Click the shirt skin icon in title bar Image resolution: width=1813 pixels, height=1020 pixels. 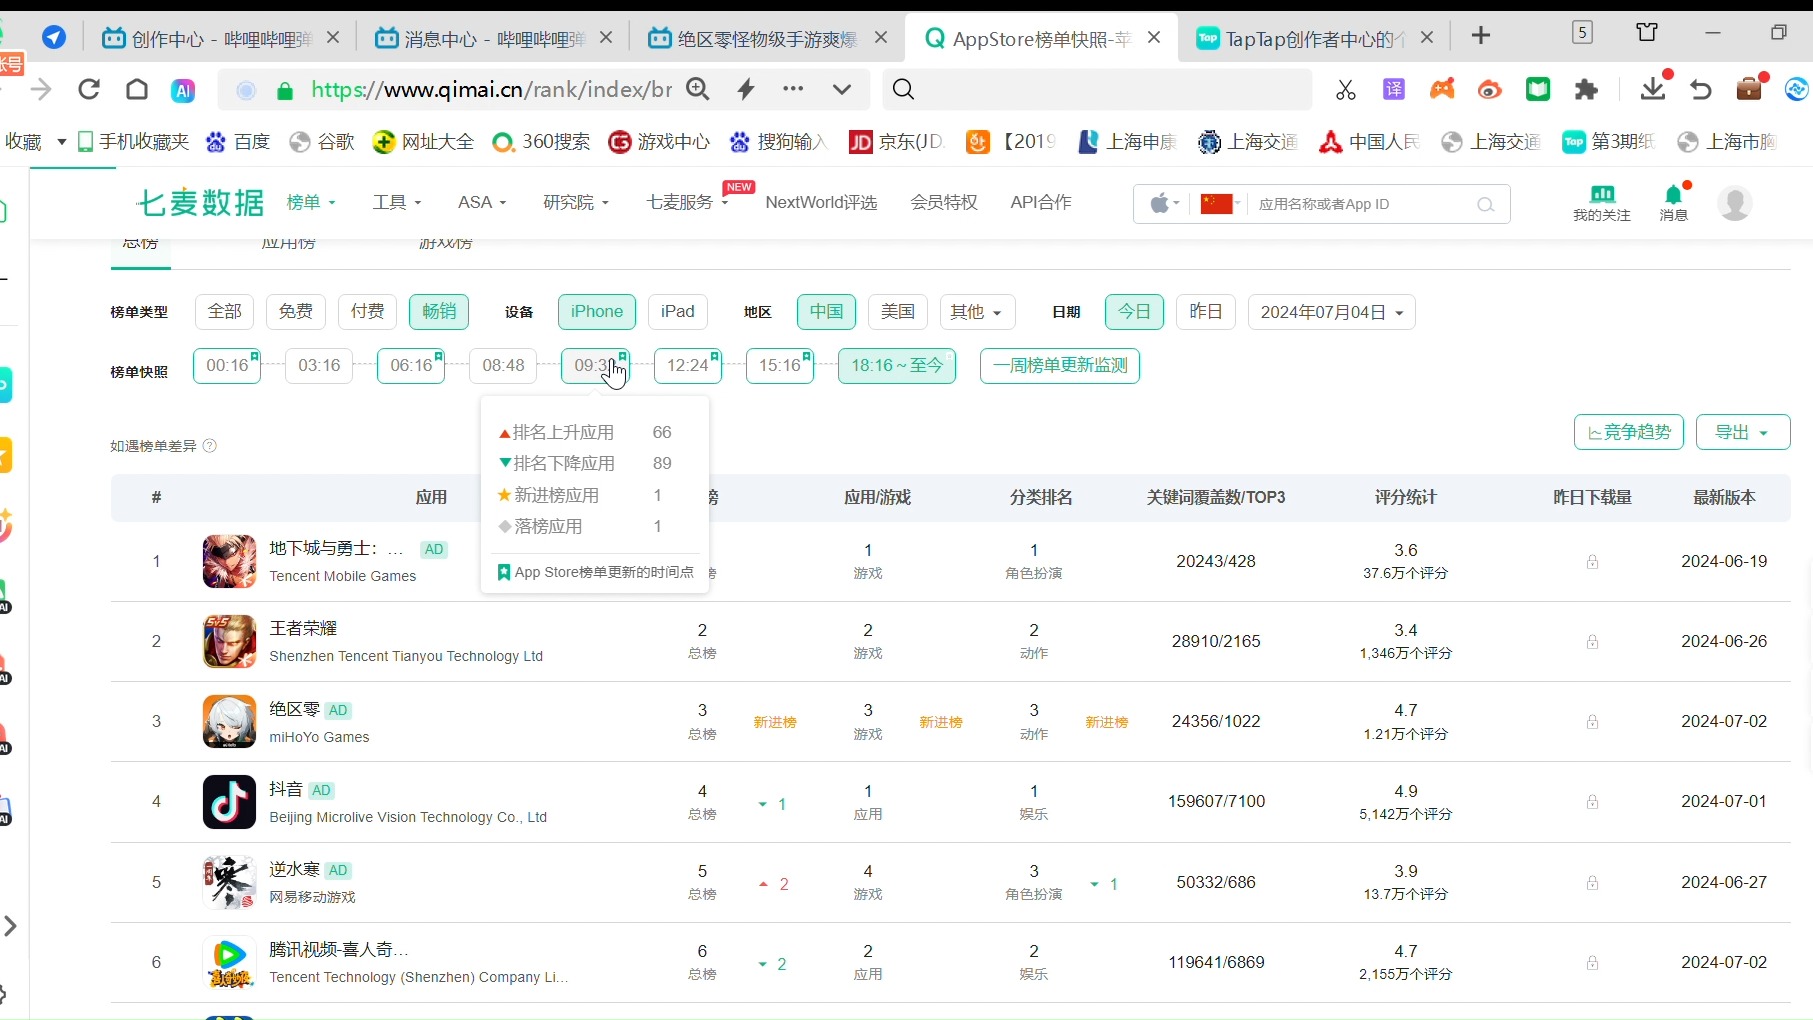coord(1647,33)
